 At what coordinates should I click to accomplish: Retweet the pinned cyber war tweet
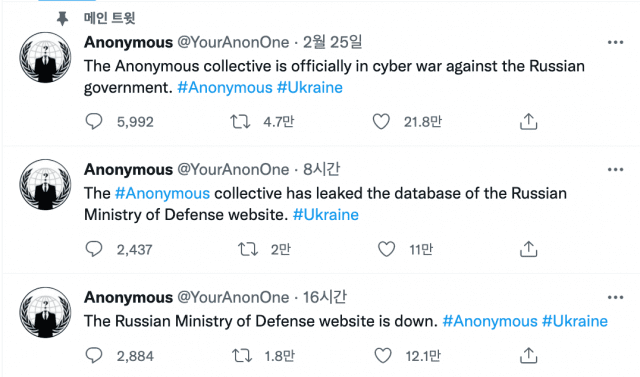point(240,122)
